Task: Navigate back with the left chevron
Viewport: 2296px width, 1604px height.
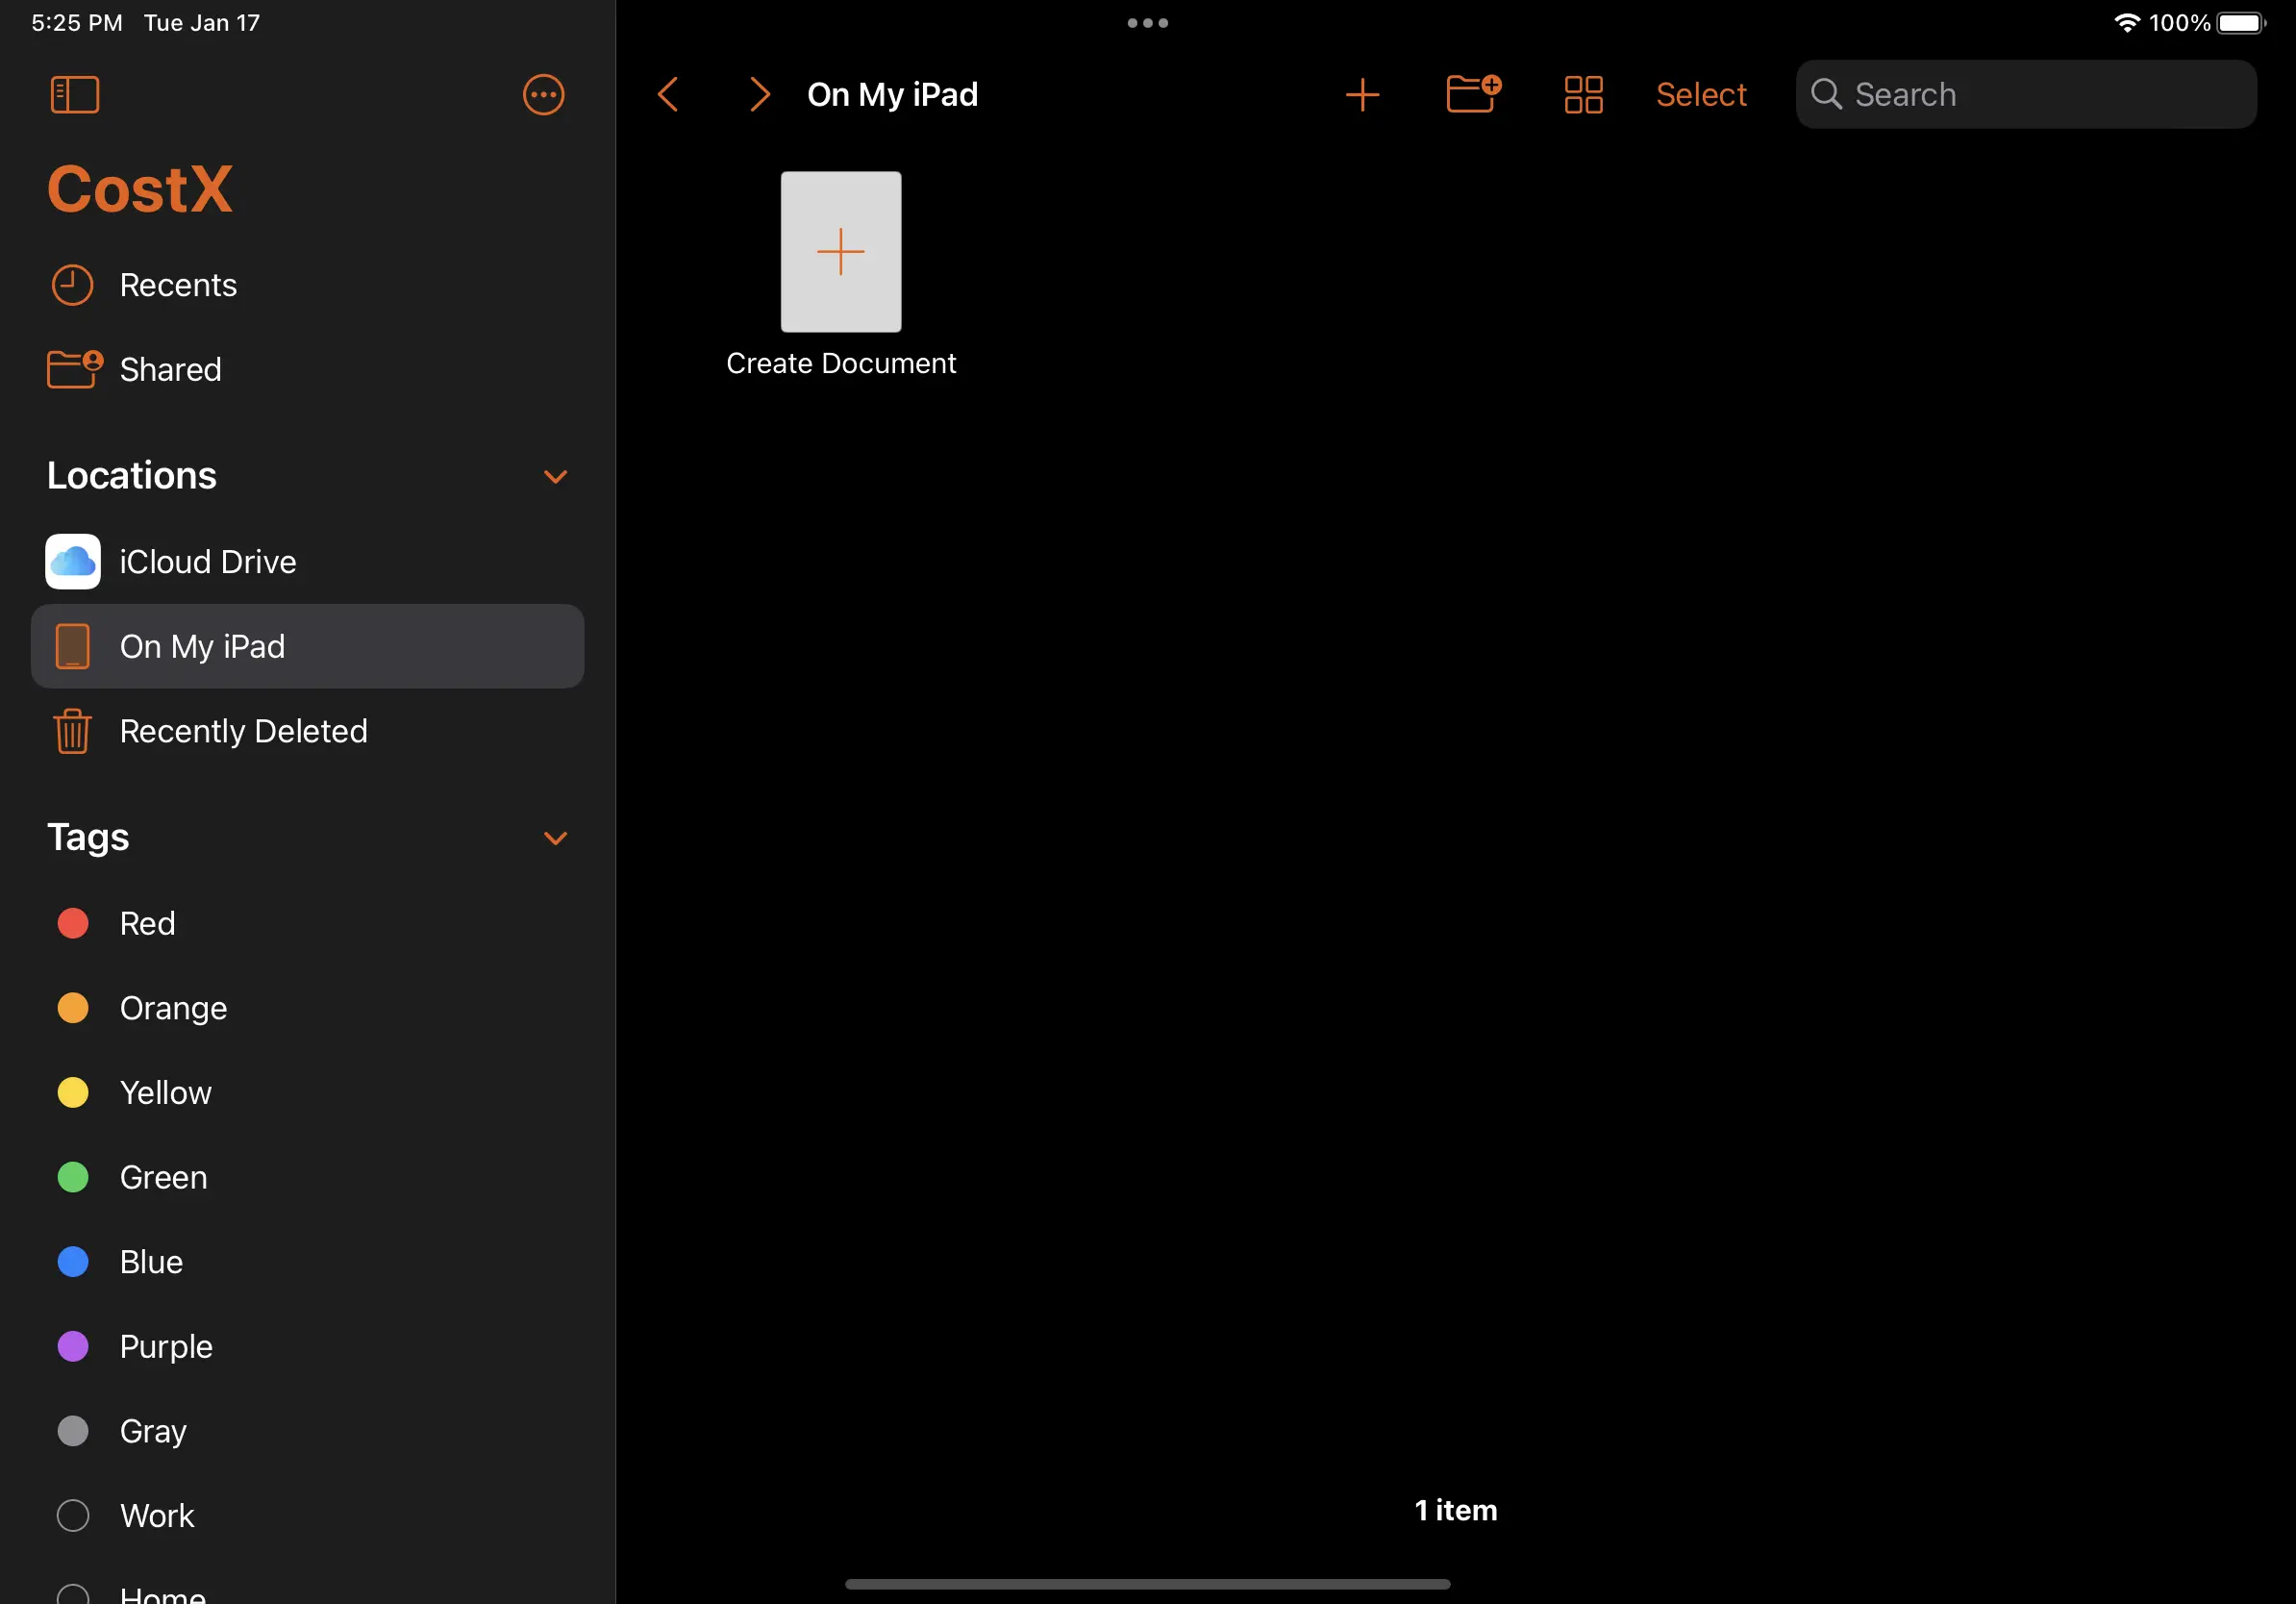Action: point(669,94)
